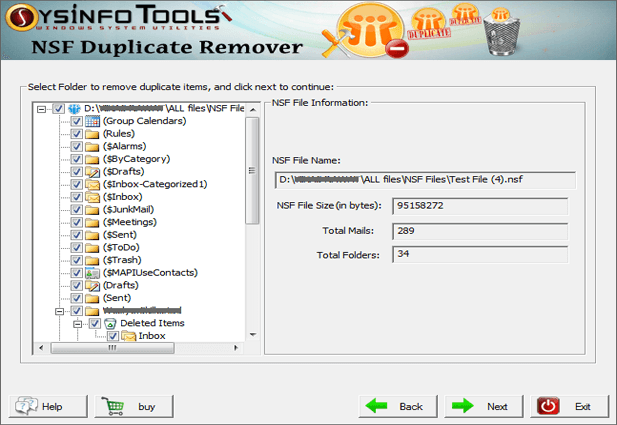Click the (Drafts) pencil folder icon
Image resolution: width=617 pixels, height=425 pixels.
[x=92, y=285]
